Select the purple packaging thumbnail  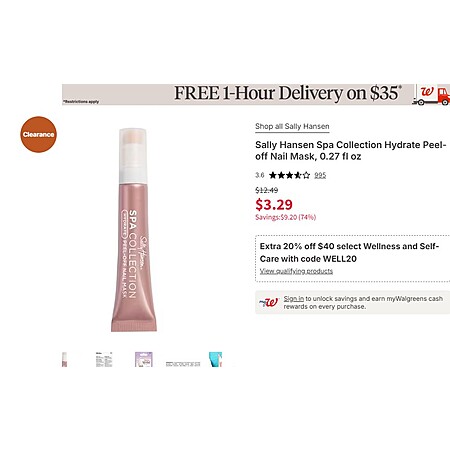(x=144, y=359)
